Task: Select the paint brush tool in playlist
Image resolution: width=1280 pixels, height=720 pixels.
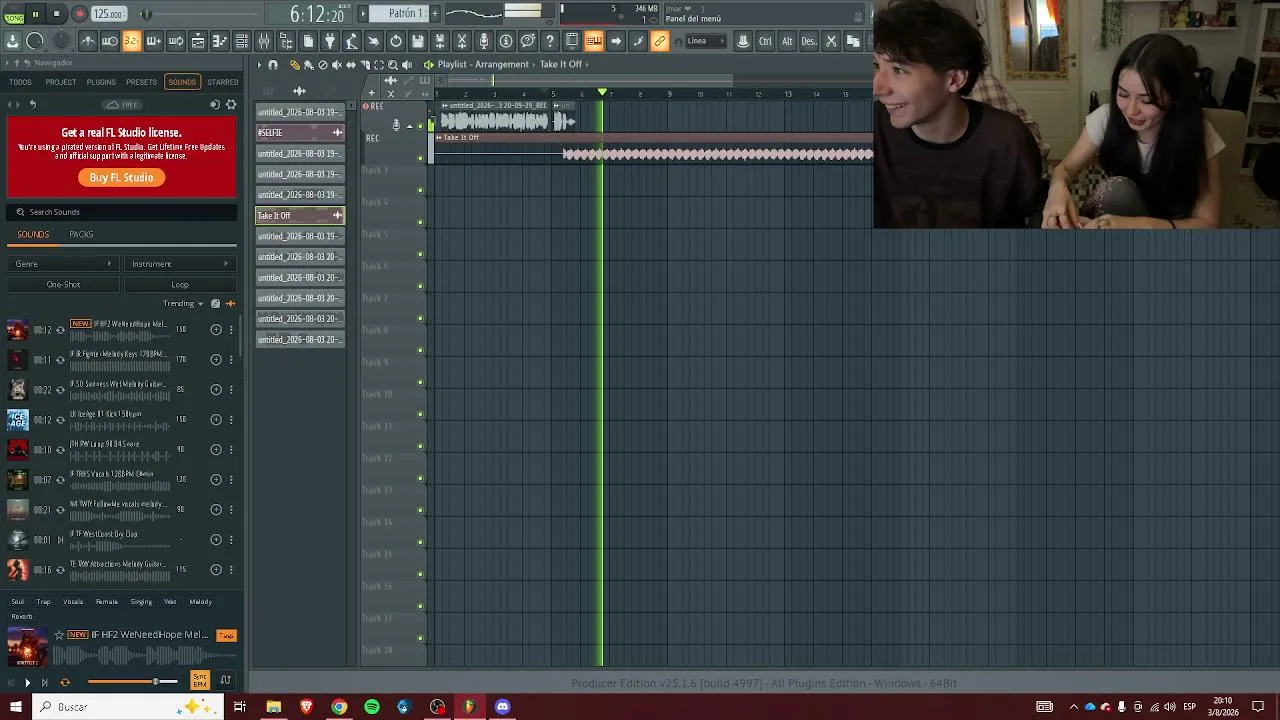Action: [308, 64]
